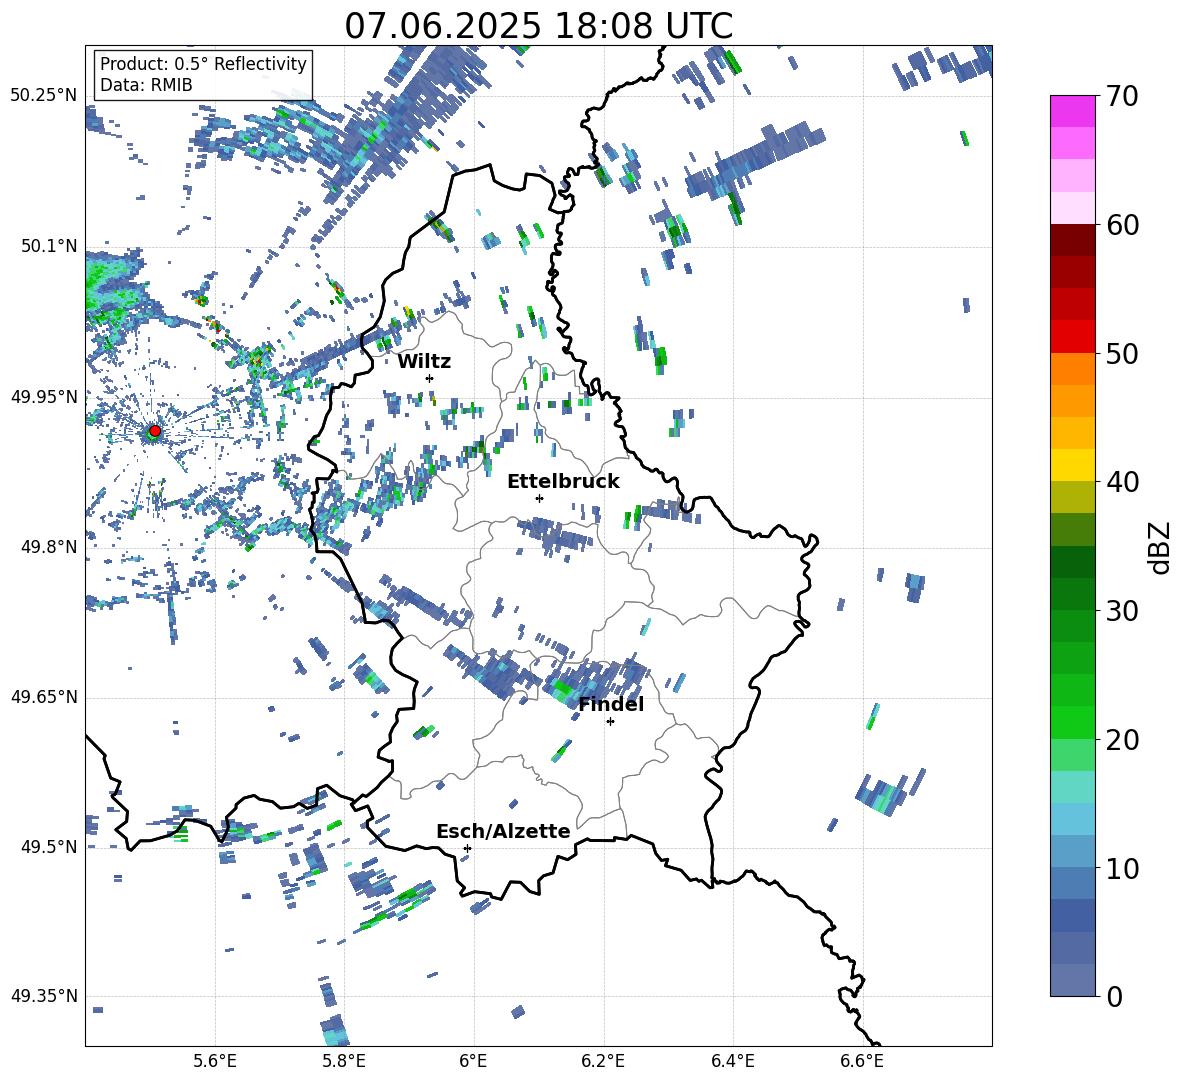Click the Ettelbruck cross marker
The image size is (1184, 1081).
[539, 498]
